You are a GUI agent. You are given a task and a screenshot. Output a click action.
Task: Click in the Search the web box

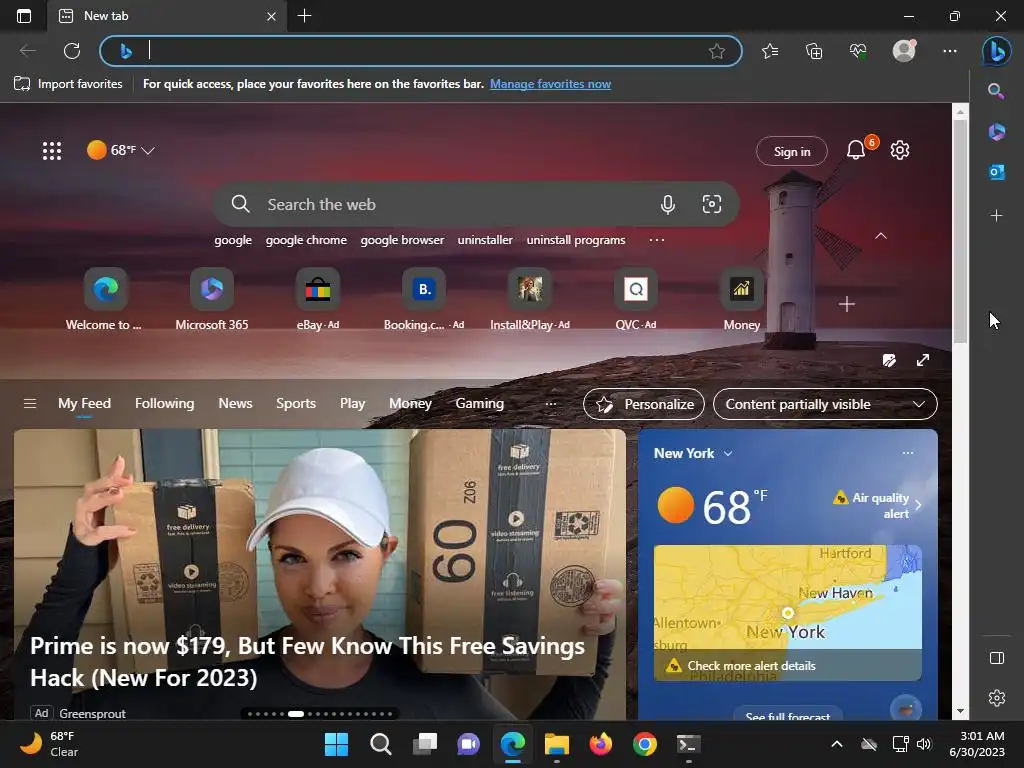tap(477, 204)
